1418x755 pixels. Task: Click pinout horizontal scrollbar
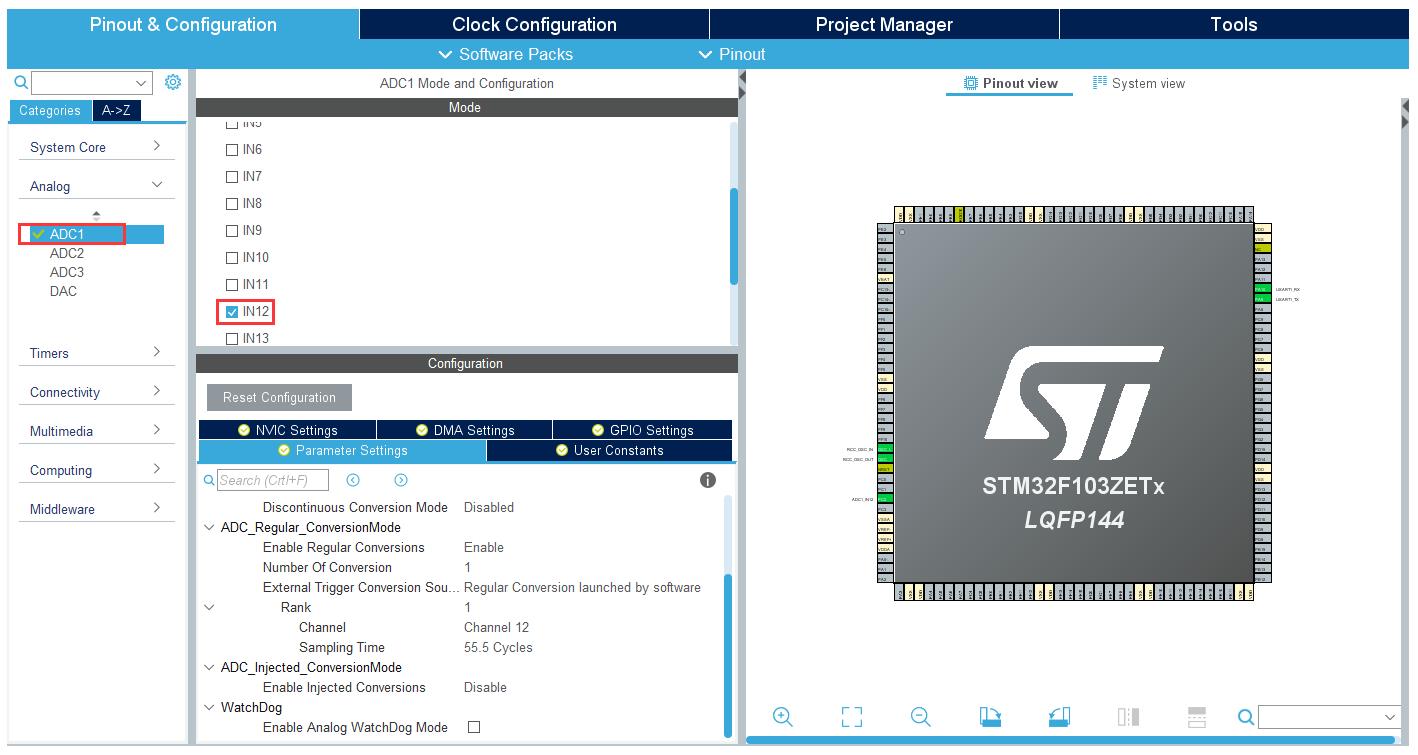click(x=1070, y=740)
